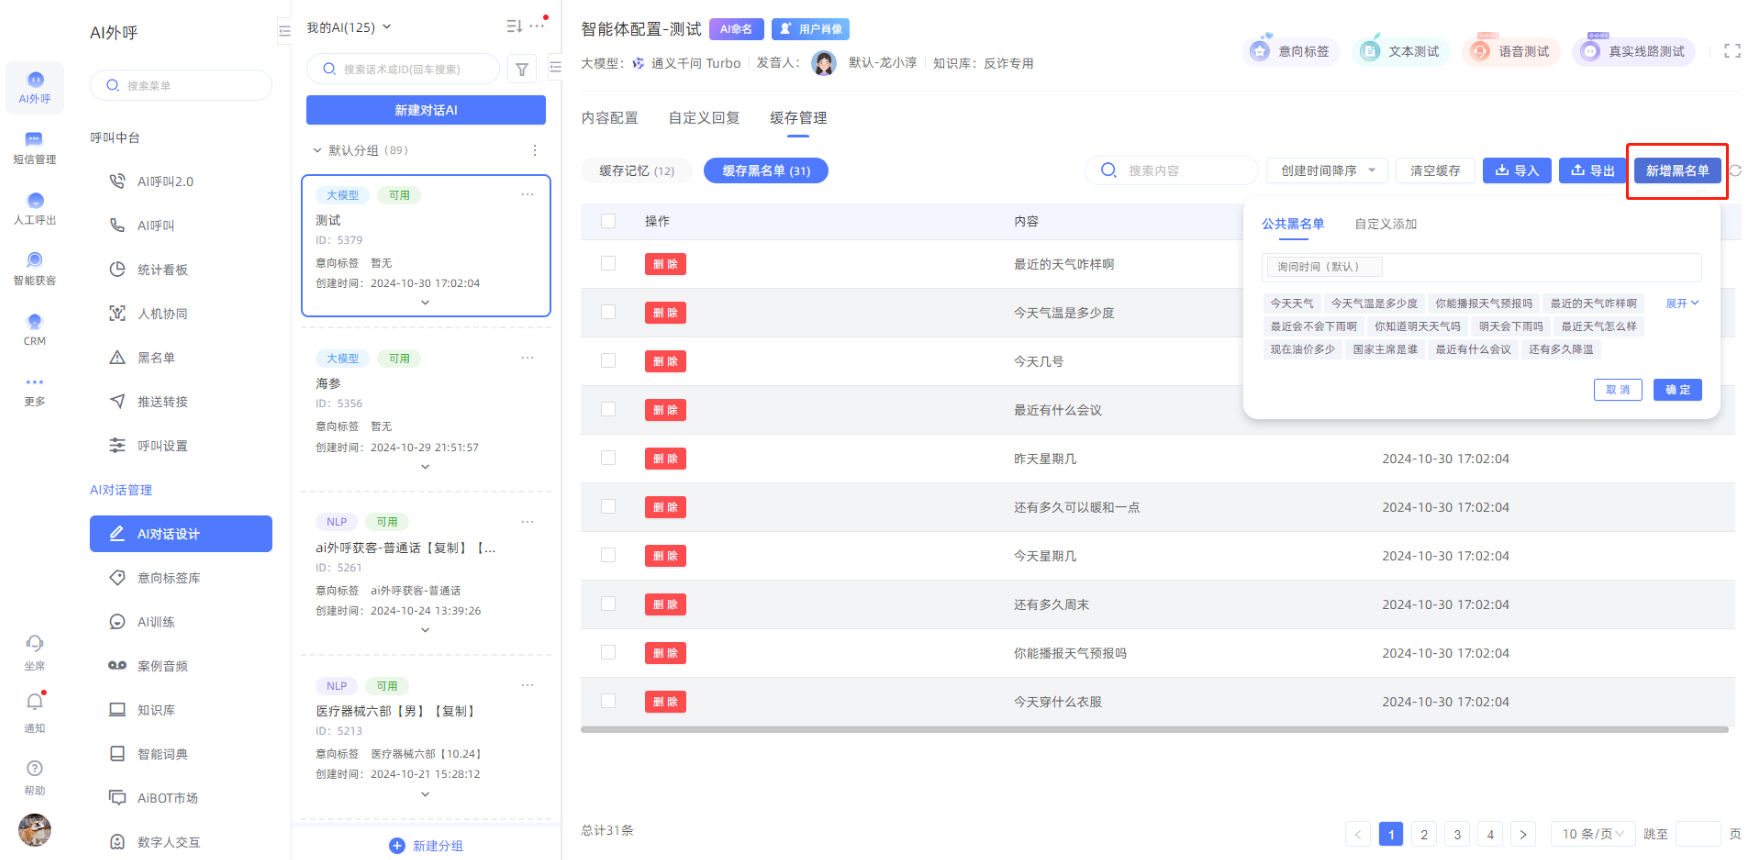Click the fullscreen expand icon
The image size is (1753, 860).
coord(1732,51)
